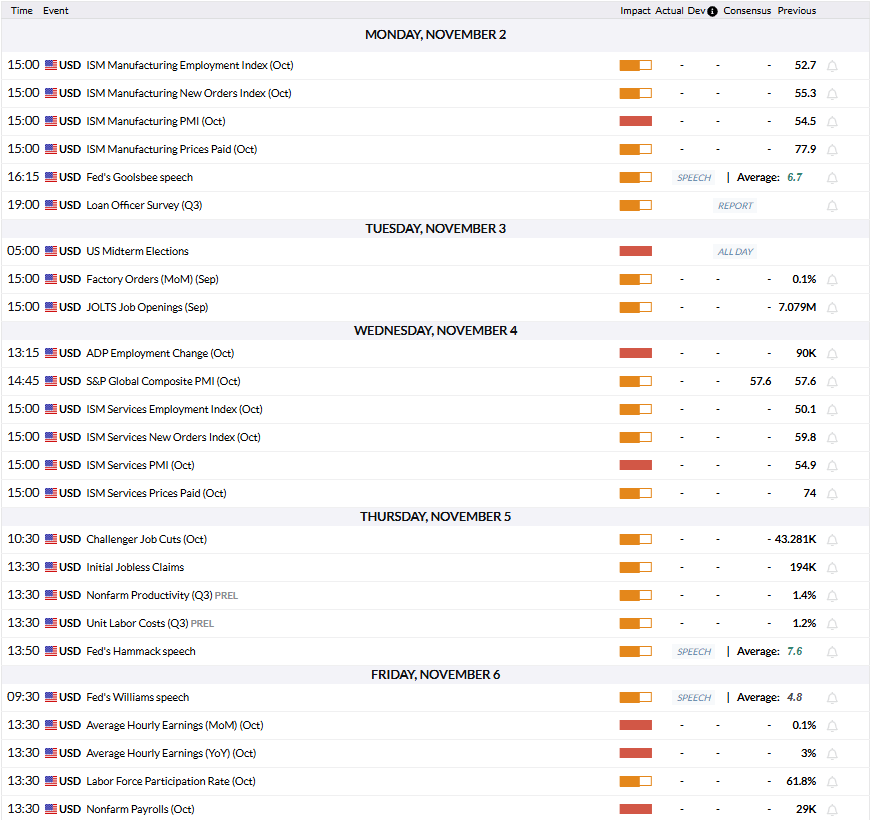Viewport: 871px width, 820px height.
Task: Click the bell icon for ISM Manufacturing Employment Index
Action: coord(832,66)
